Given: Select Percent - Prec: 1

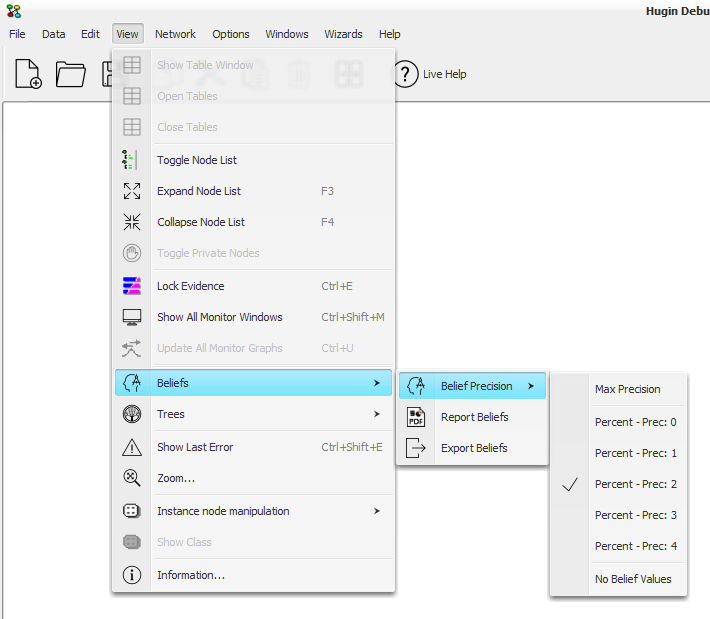Looking at the screenshot, I should point(618,453).
